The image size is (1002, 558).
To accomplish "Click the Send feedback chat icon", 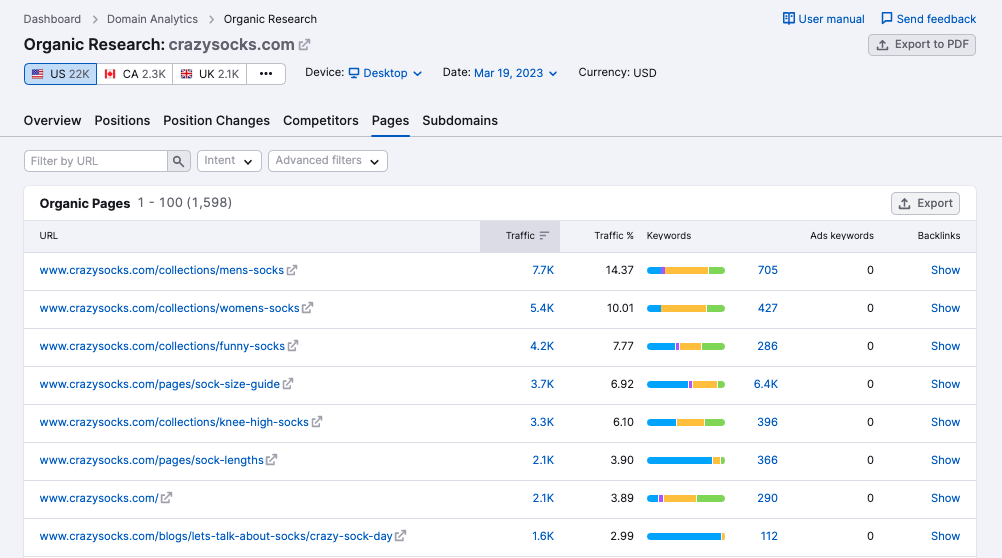I will 887,19.
